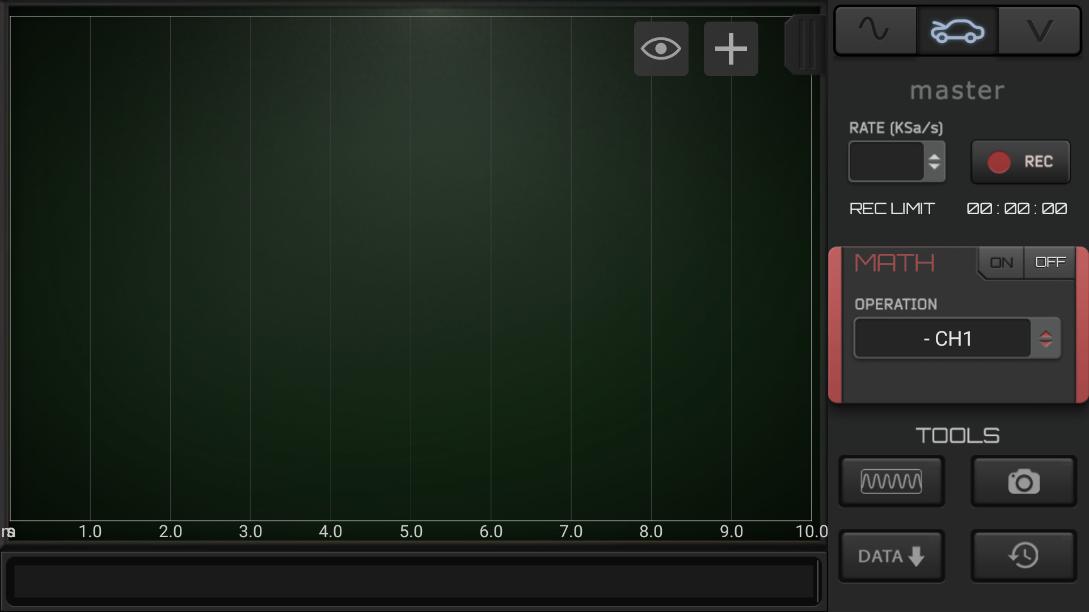This screenshot has width=1089, height=612.
Task: Open the OPERATION dropdown showing - CH1
Action: 944,339
